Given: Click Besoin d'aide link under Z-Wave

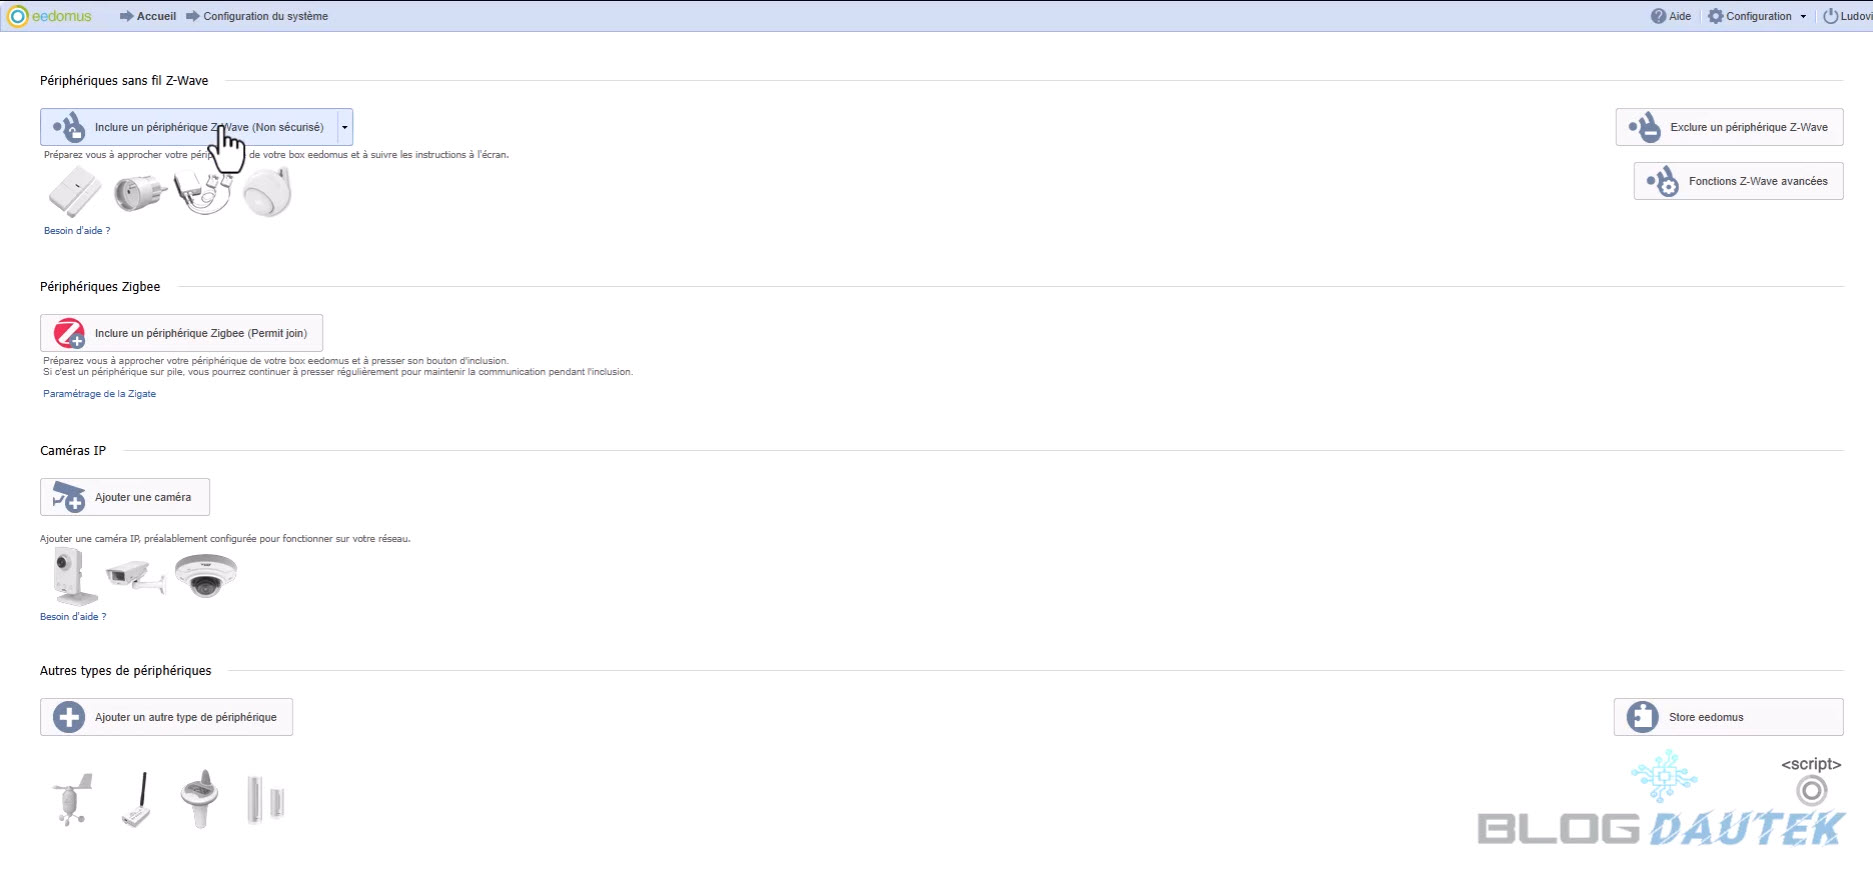Looking at the screenshot, I should point(77,231).
